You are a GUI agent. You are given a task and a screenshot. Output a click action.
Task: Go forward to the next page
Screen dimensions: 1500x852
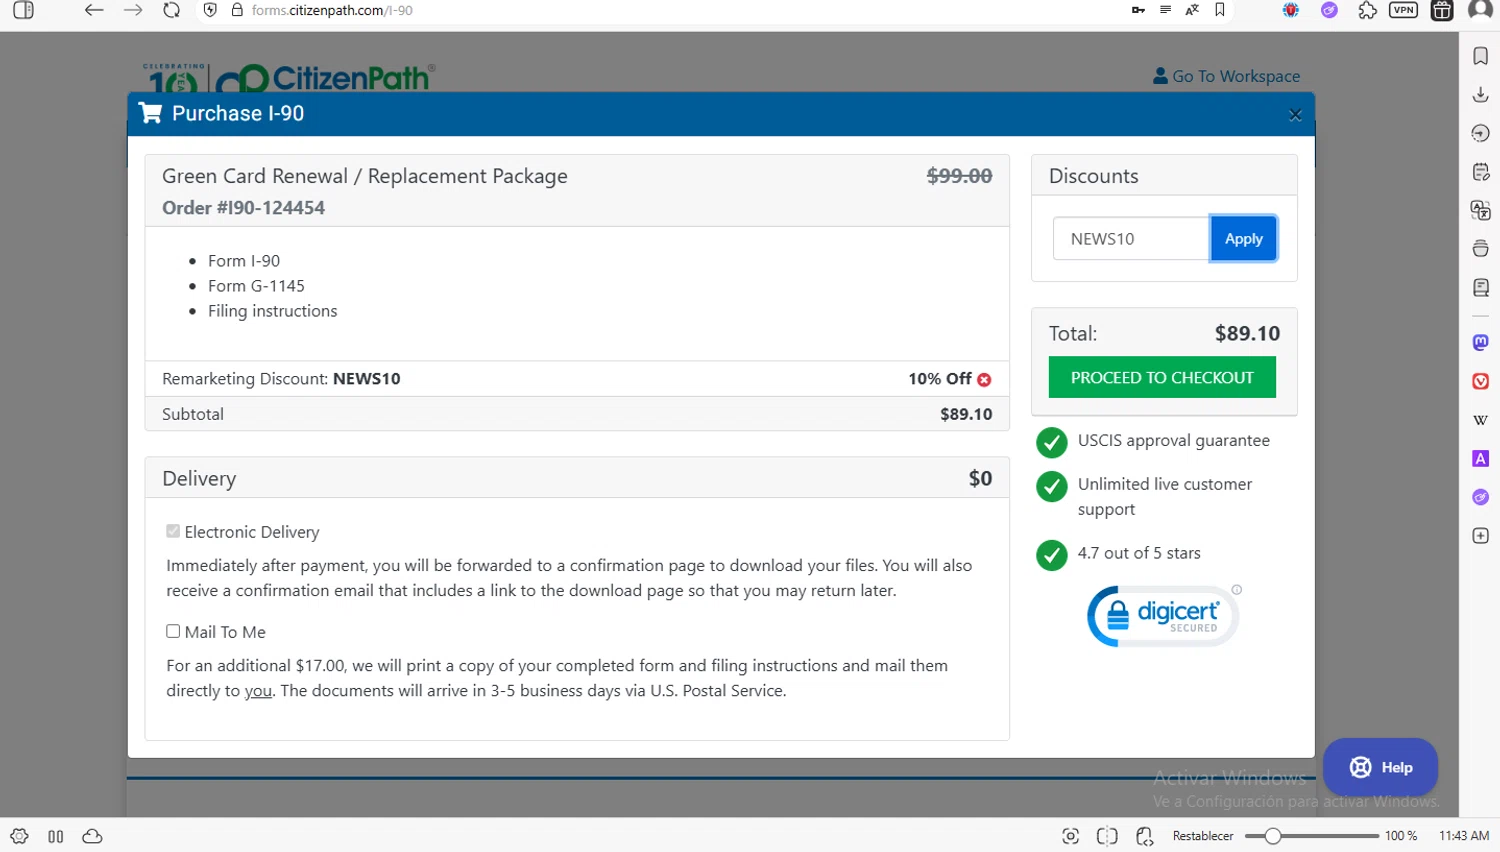(x=133, y=10)
